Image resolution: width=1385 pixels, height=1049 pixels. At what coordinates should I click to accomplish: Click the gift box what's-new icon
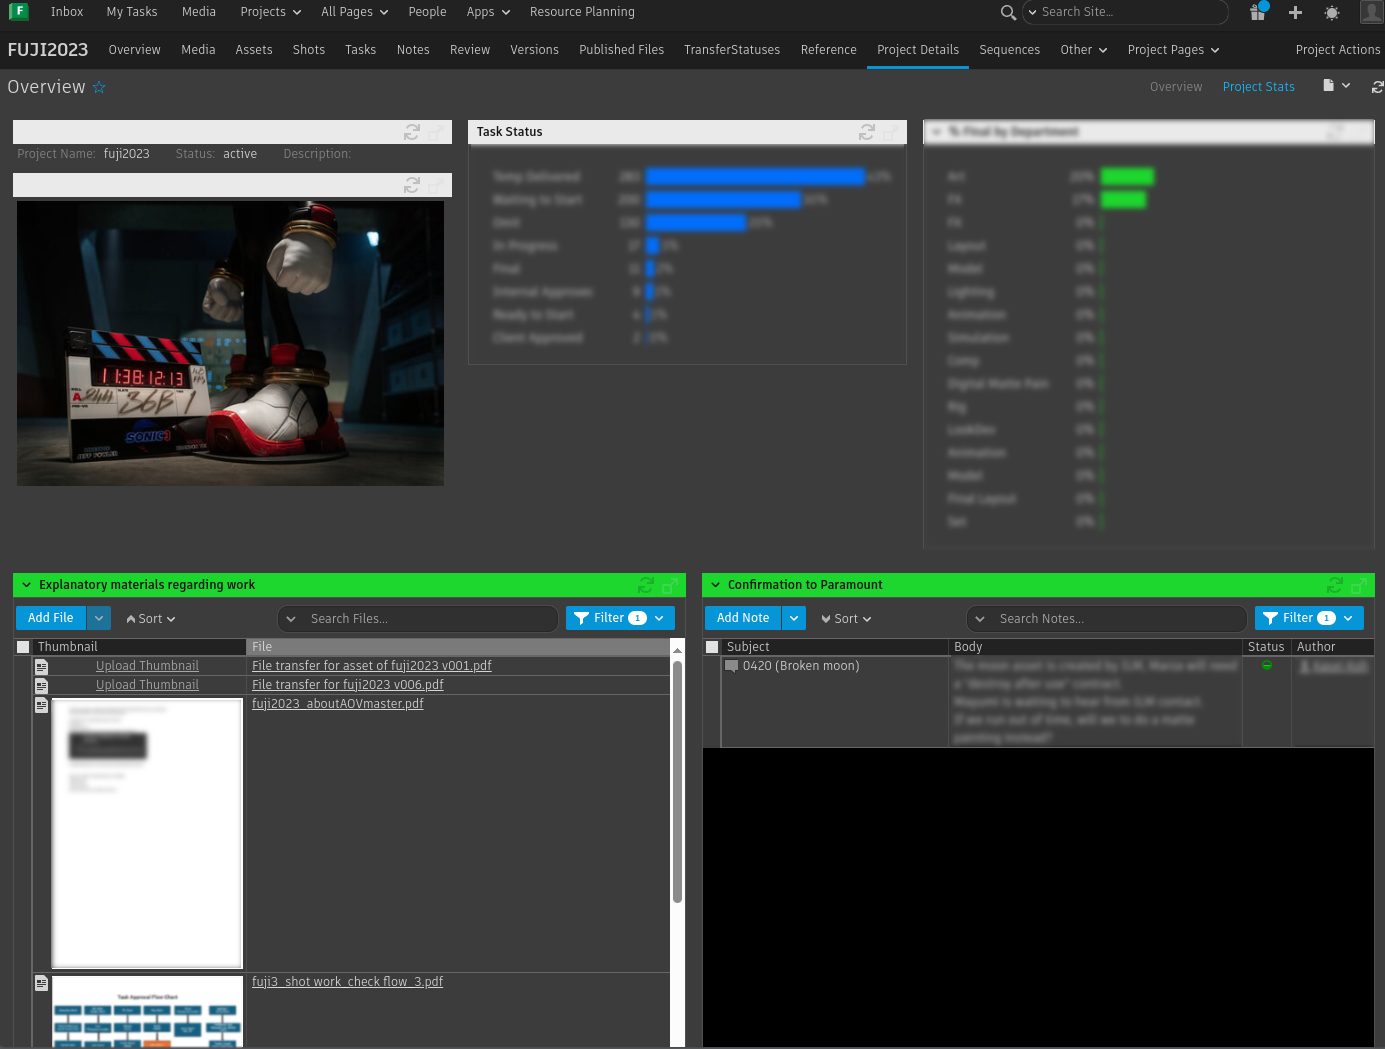click(x=1258, y=12)
